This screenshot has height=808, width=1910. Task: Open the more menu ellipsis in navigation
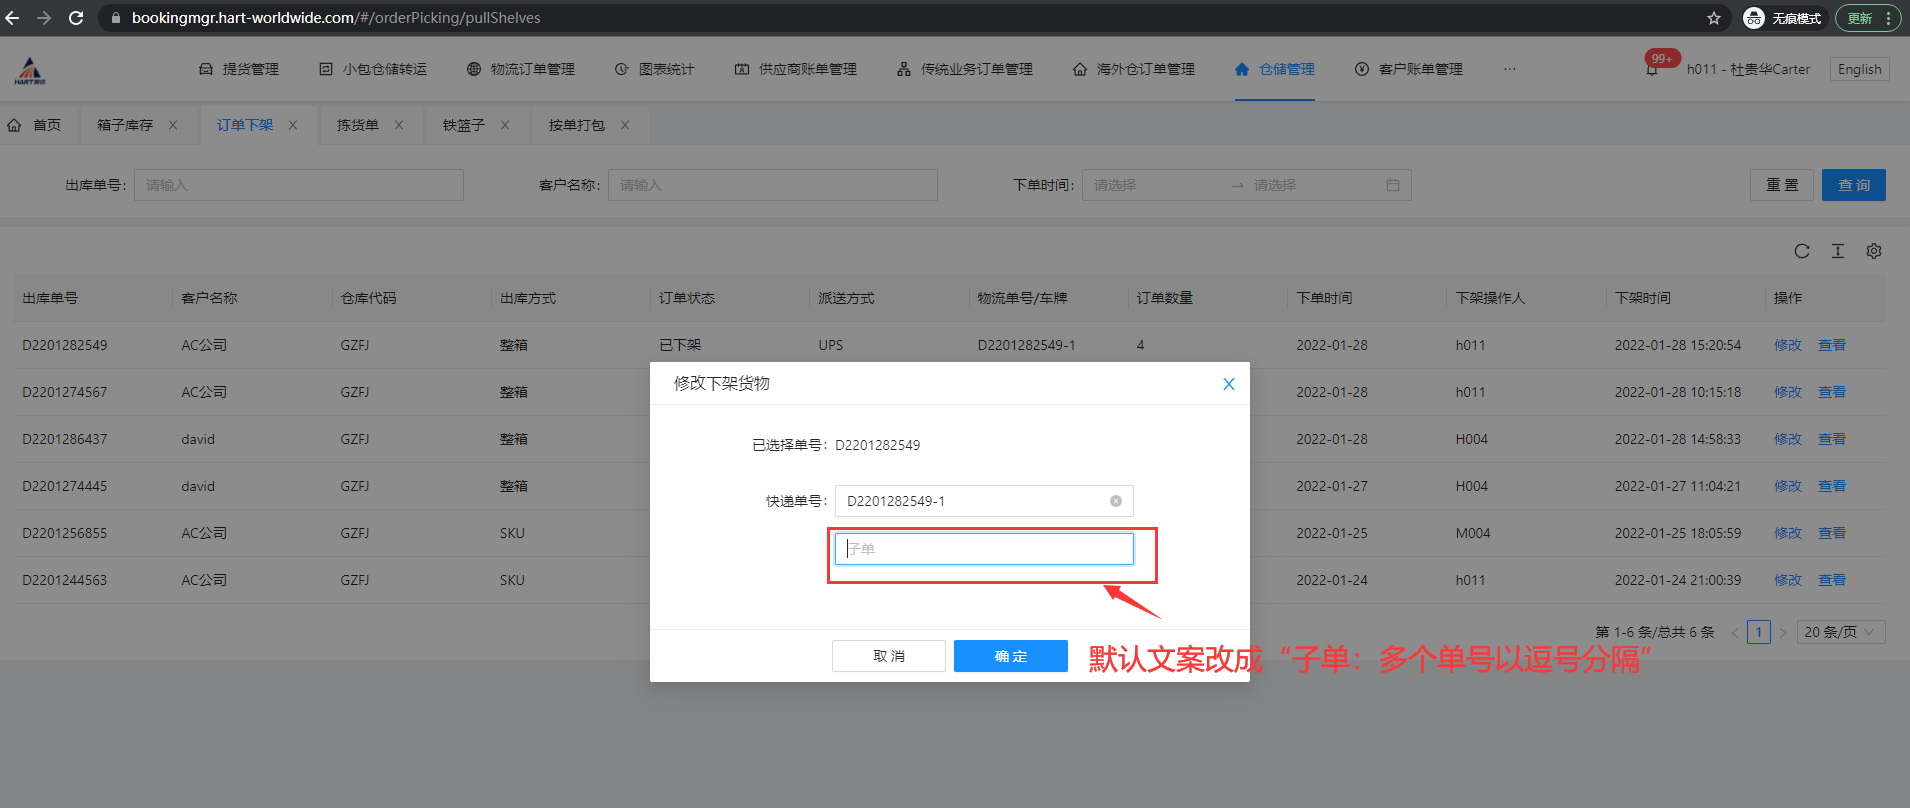click(1509, 69)
